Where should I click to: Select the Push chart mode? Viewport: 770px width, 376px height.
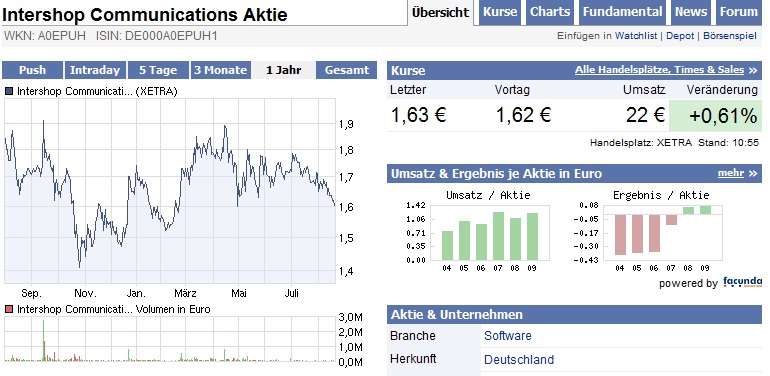32,70
